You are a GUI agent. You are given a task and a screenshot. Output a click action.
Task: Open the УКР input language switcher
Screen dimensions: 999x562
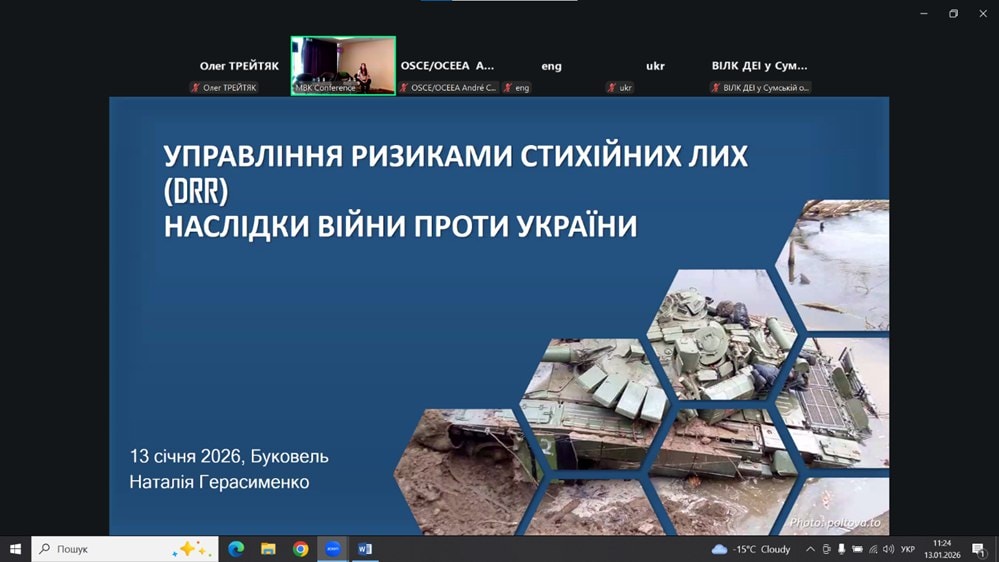coord(907,549)
